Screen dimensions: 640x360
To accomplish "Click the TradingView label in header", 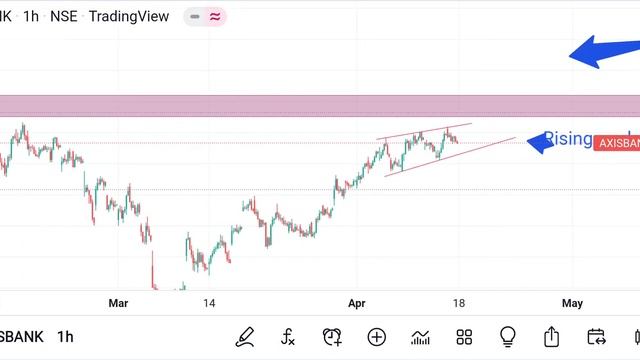I will (129, 16).
